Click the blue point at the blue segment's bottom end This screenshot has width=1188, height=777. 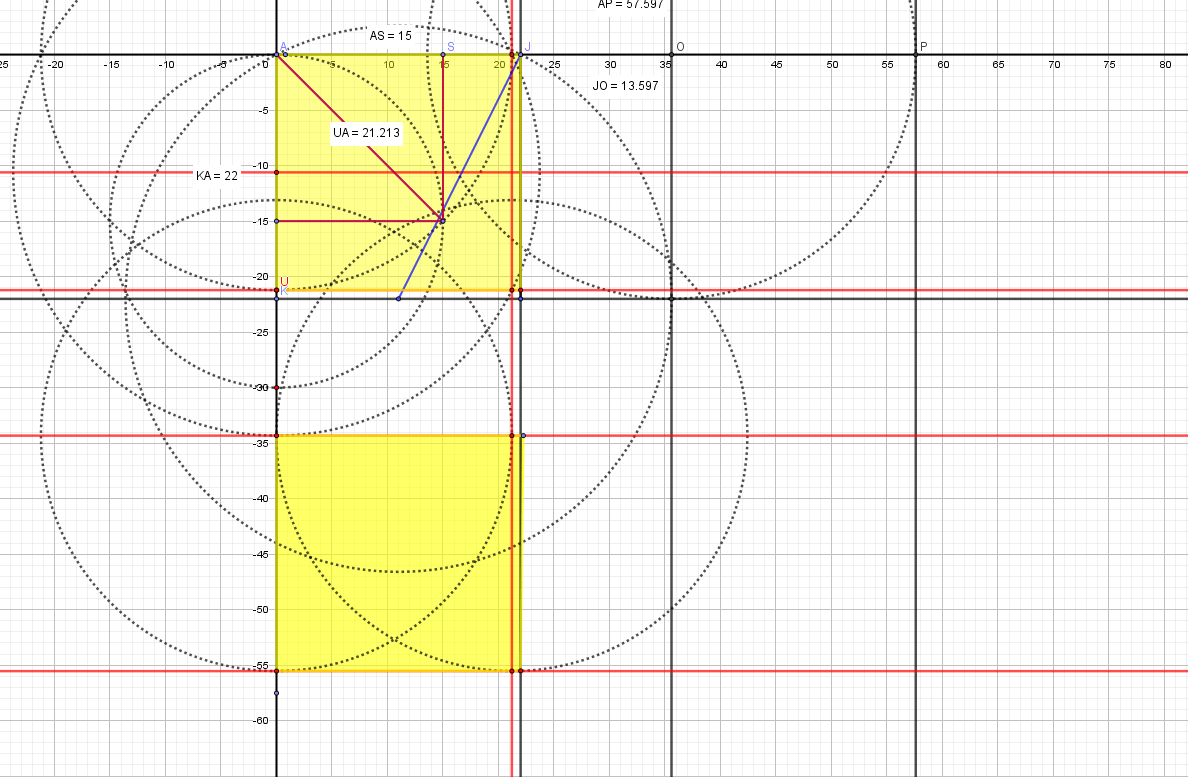click(x=399, y=298)
